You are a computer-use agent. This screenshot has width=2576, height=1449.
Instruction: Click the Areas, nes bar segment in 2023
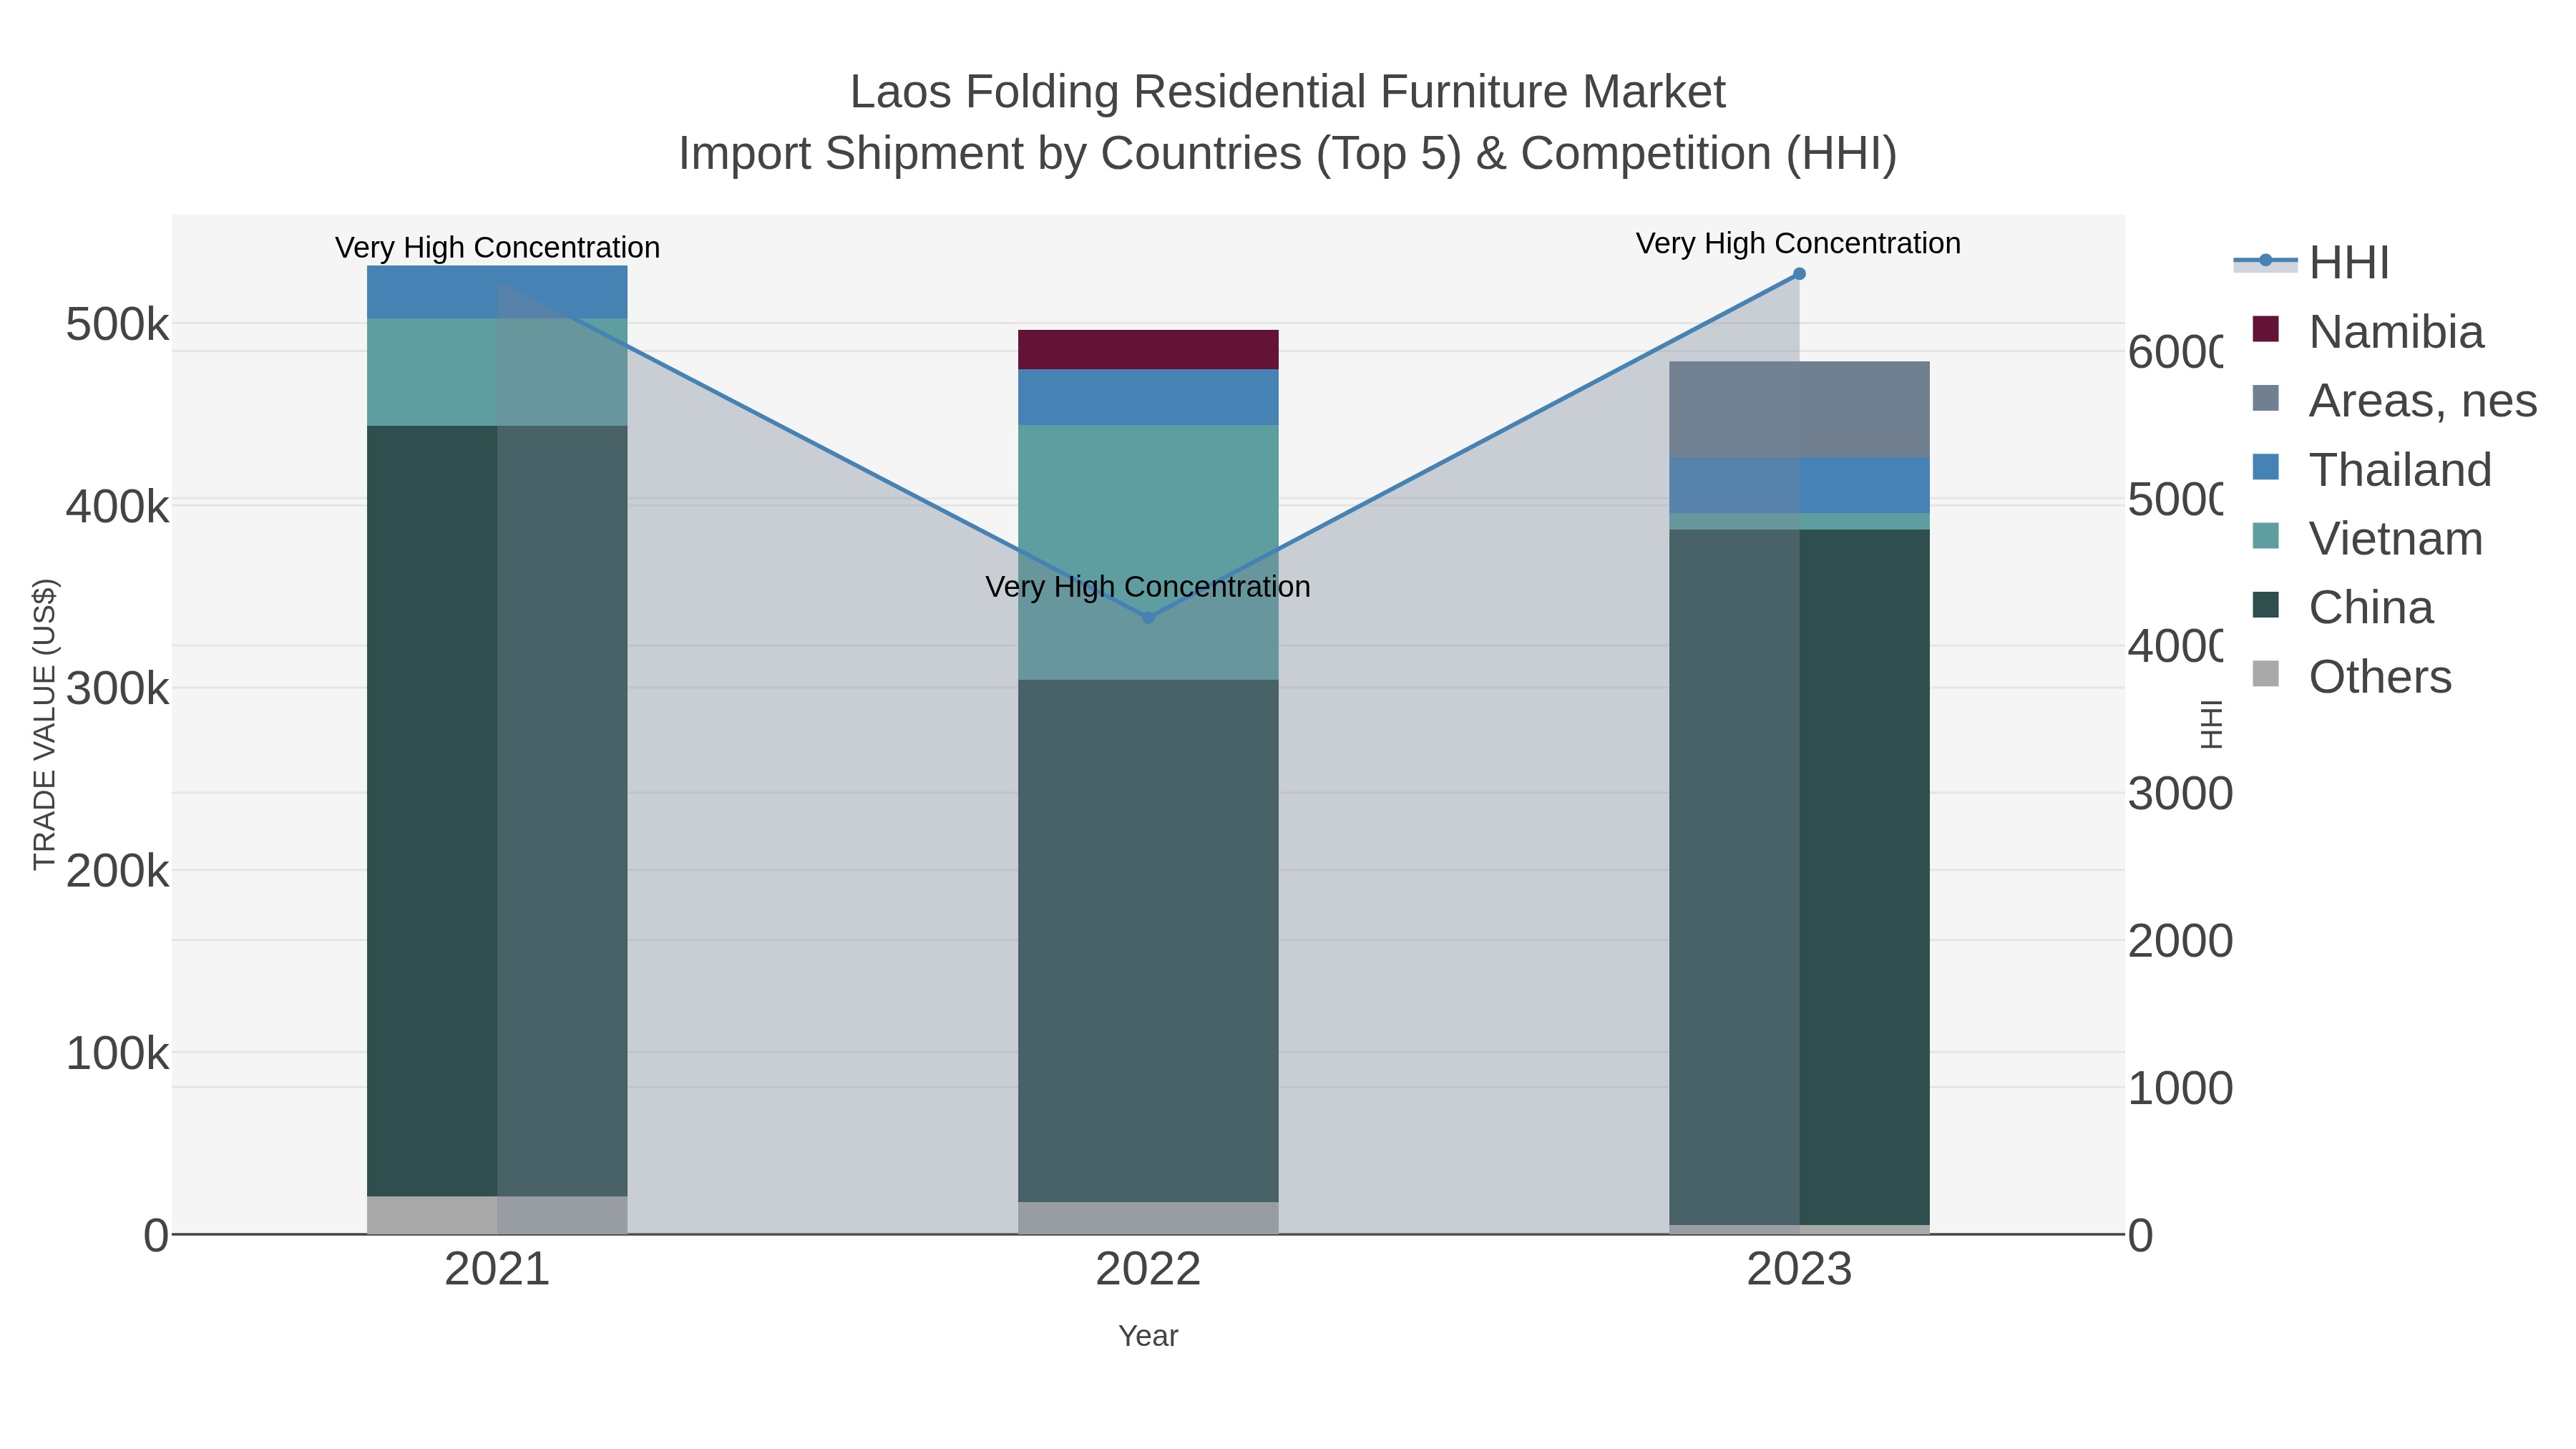1799,410
